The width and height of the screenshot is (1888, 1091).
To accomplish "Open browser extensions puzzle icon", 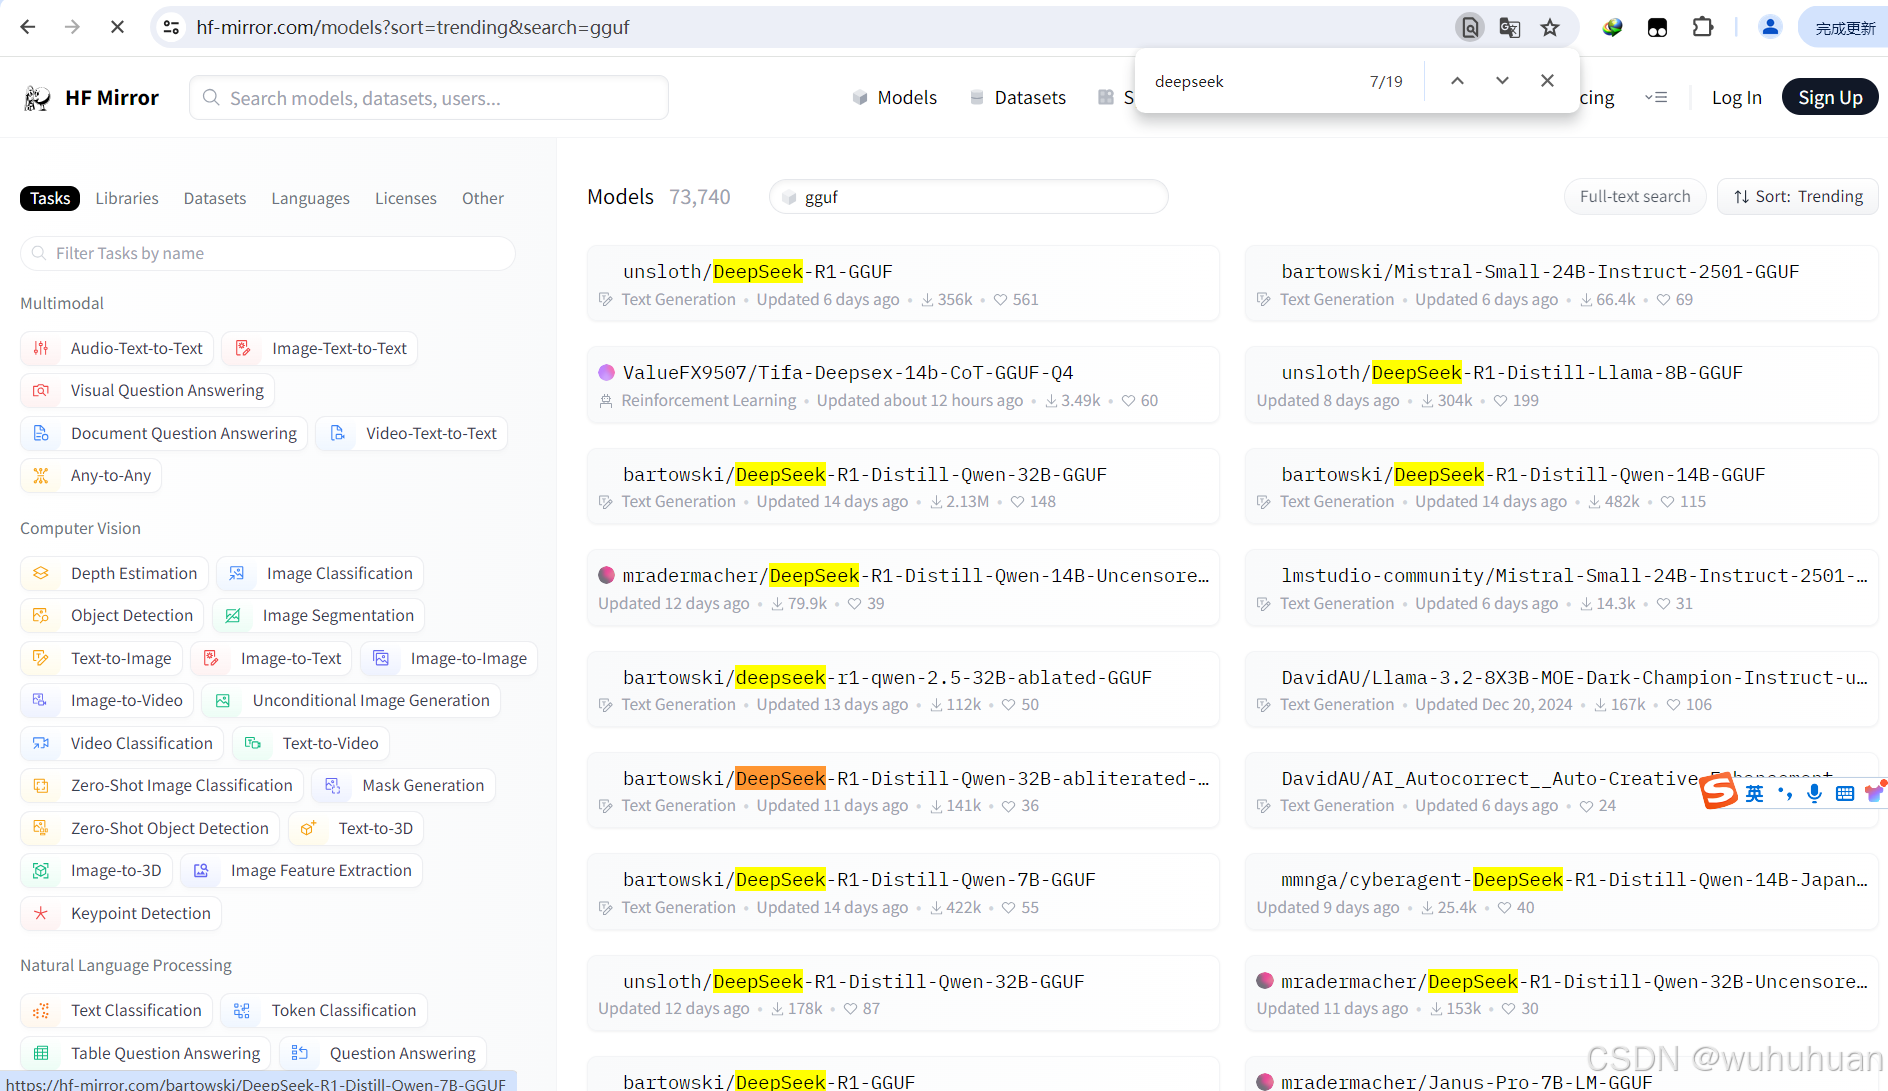I will (1702, 27).
